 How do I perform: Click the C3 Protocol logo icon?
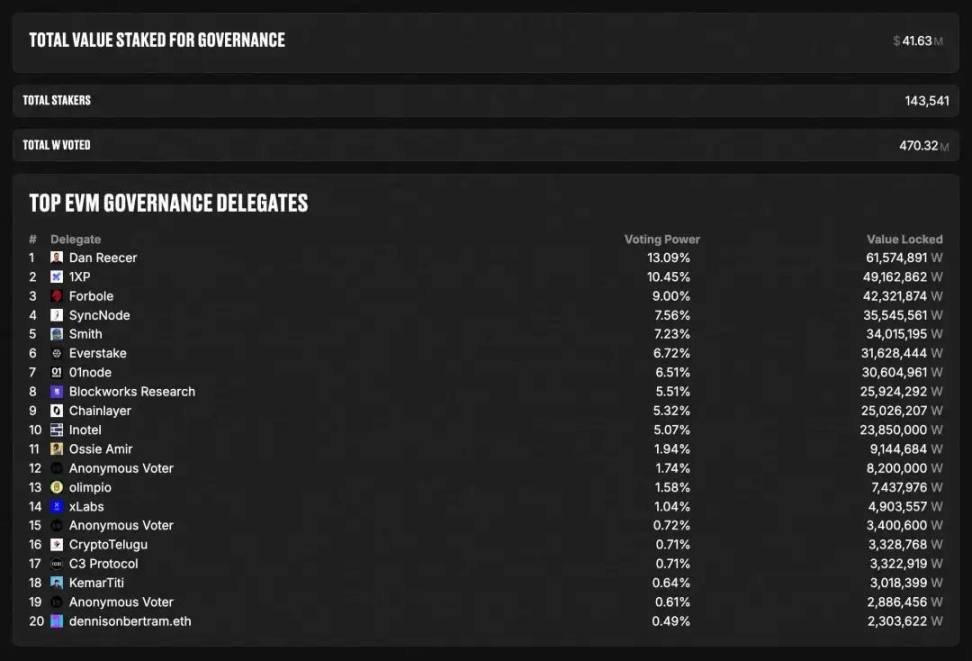pyautogui.click(x=57, y=564)
